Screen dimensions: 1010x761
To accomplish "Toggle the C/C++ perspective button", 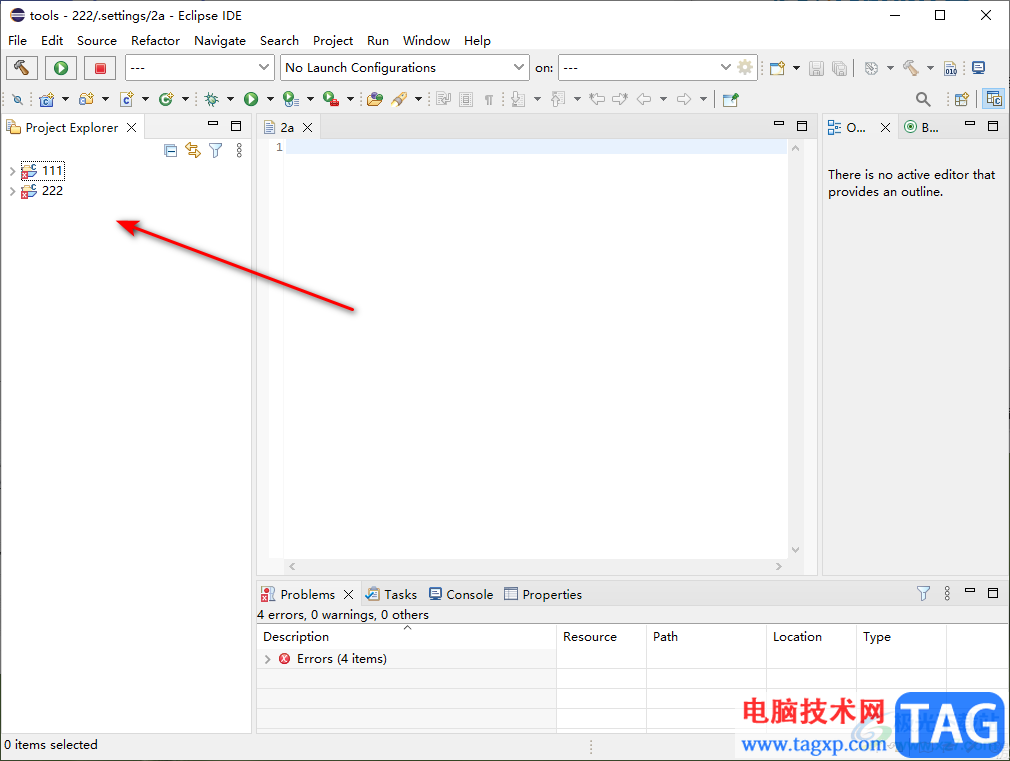I will 994,99.
